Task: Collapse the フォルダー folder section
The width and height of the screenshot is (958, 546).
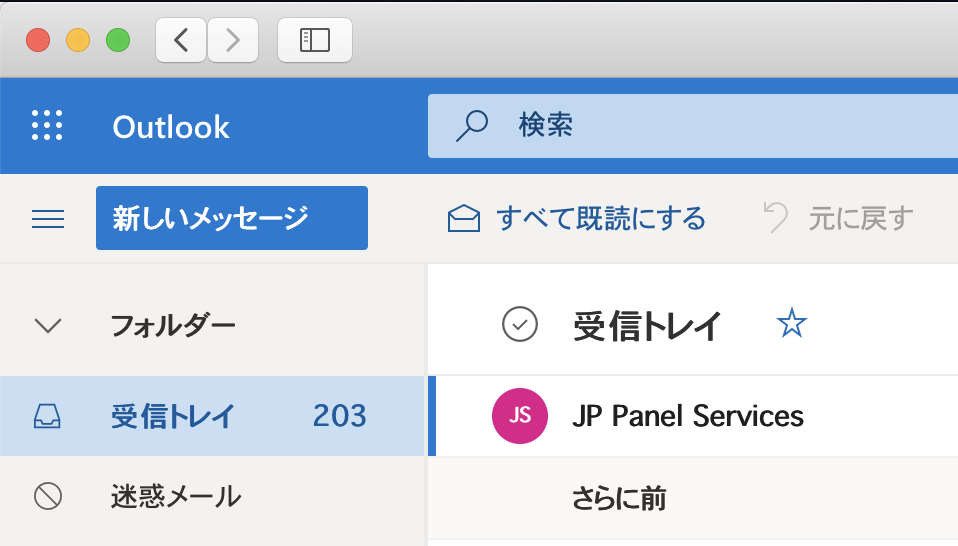Action: click(x=48, y=325)
